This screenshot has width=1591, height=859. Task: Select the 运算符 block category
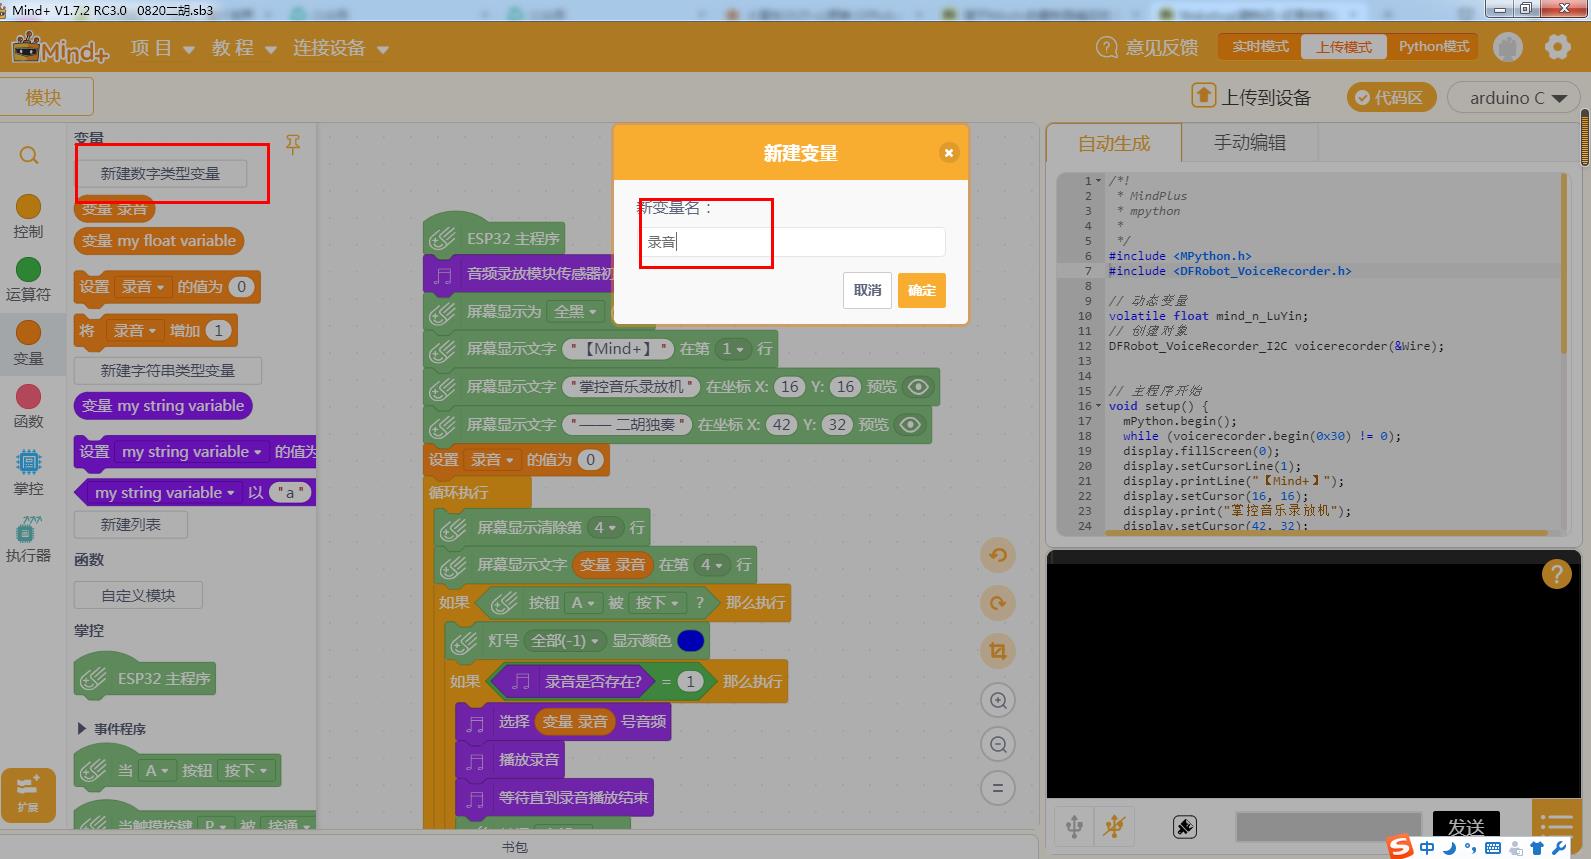click(28, 280)
